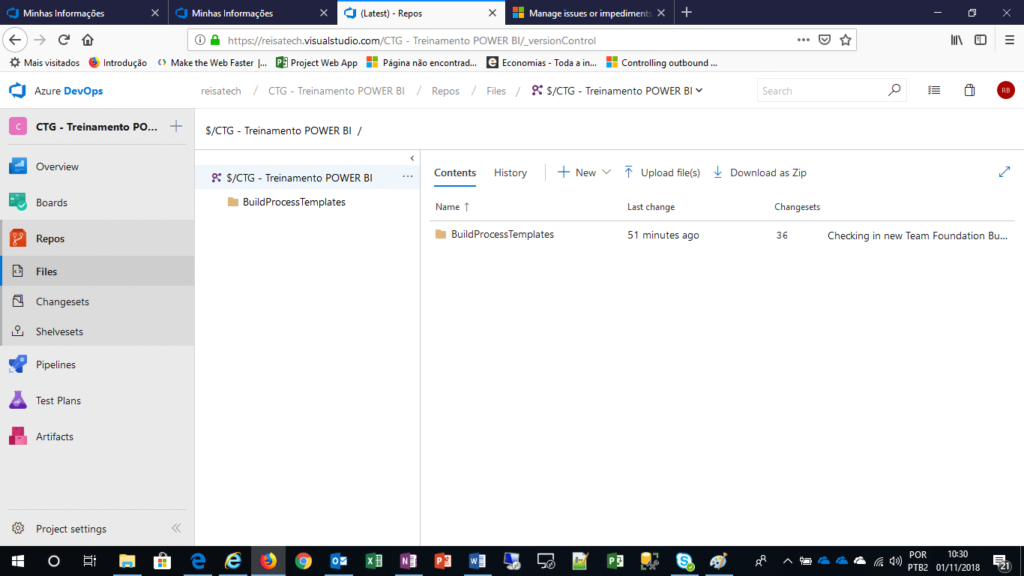Collapse the left navigation sidebar
Image resolution: width=1024 pixels, height=576 pixels.
(176, 528)
